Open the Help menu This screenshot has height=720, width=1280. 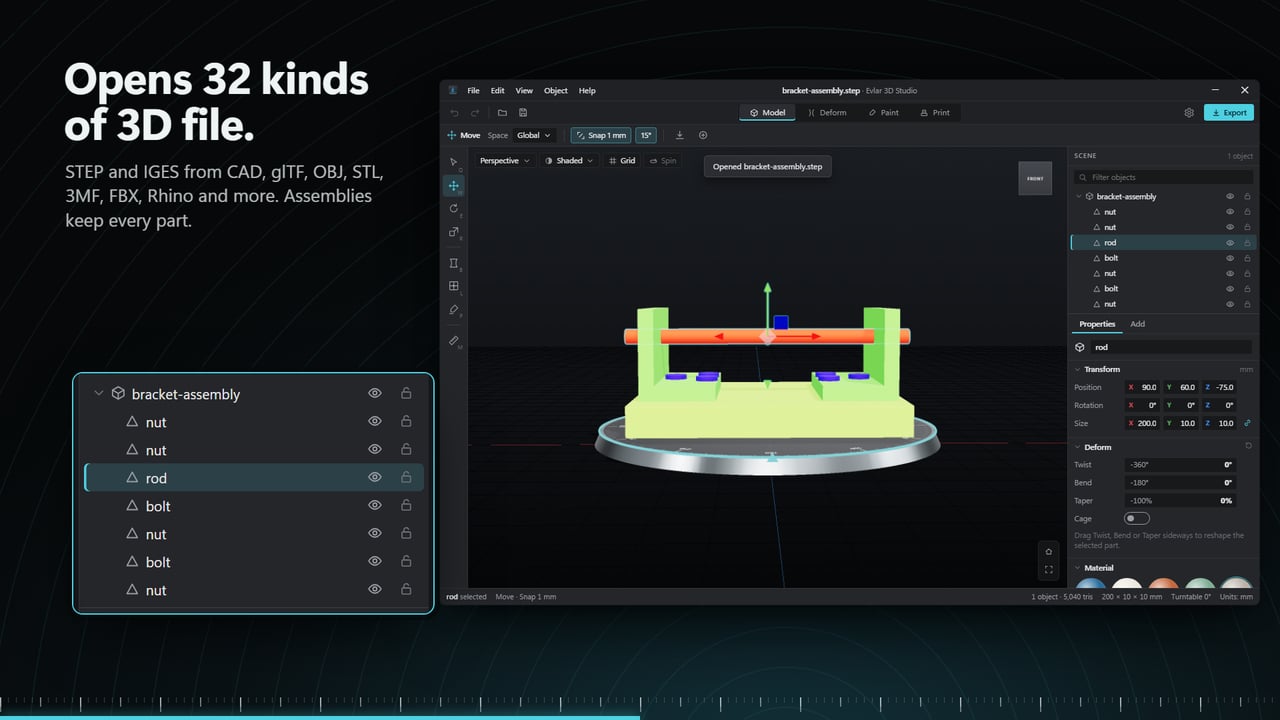[x=587, y=90]
